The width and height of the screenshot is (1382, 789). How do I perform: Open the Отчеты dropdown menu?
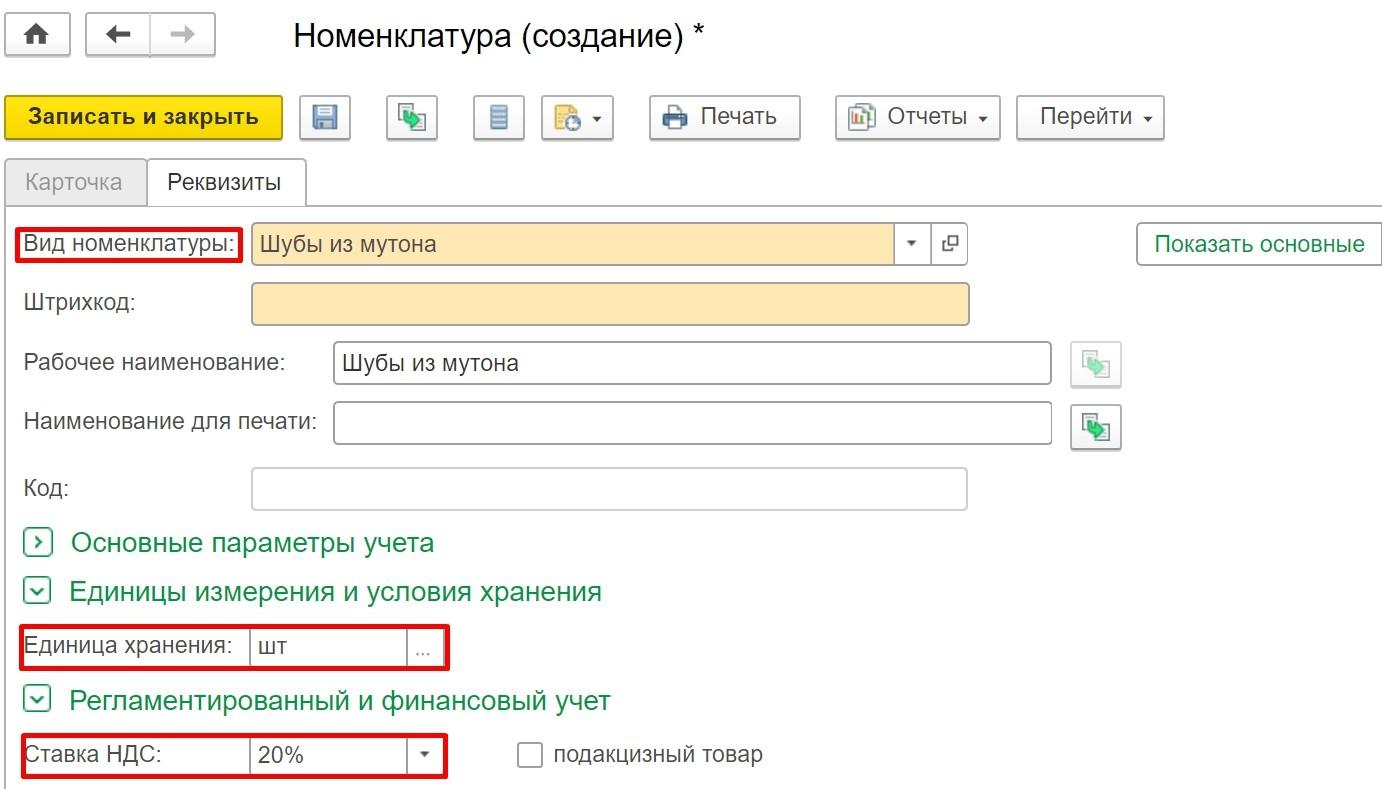coord(917,117)
